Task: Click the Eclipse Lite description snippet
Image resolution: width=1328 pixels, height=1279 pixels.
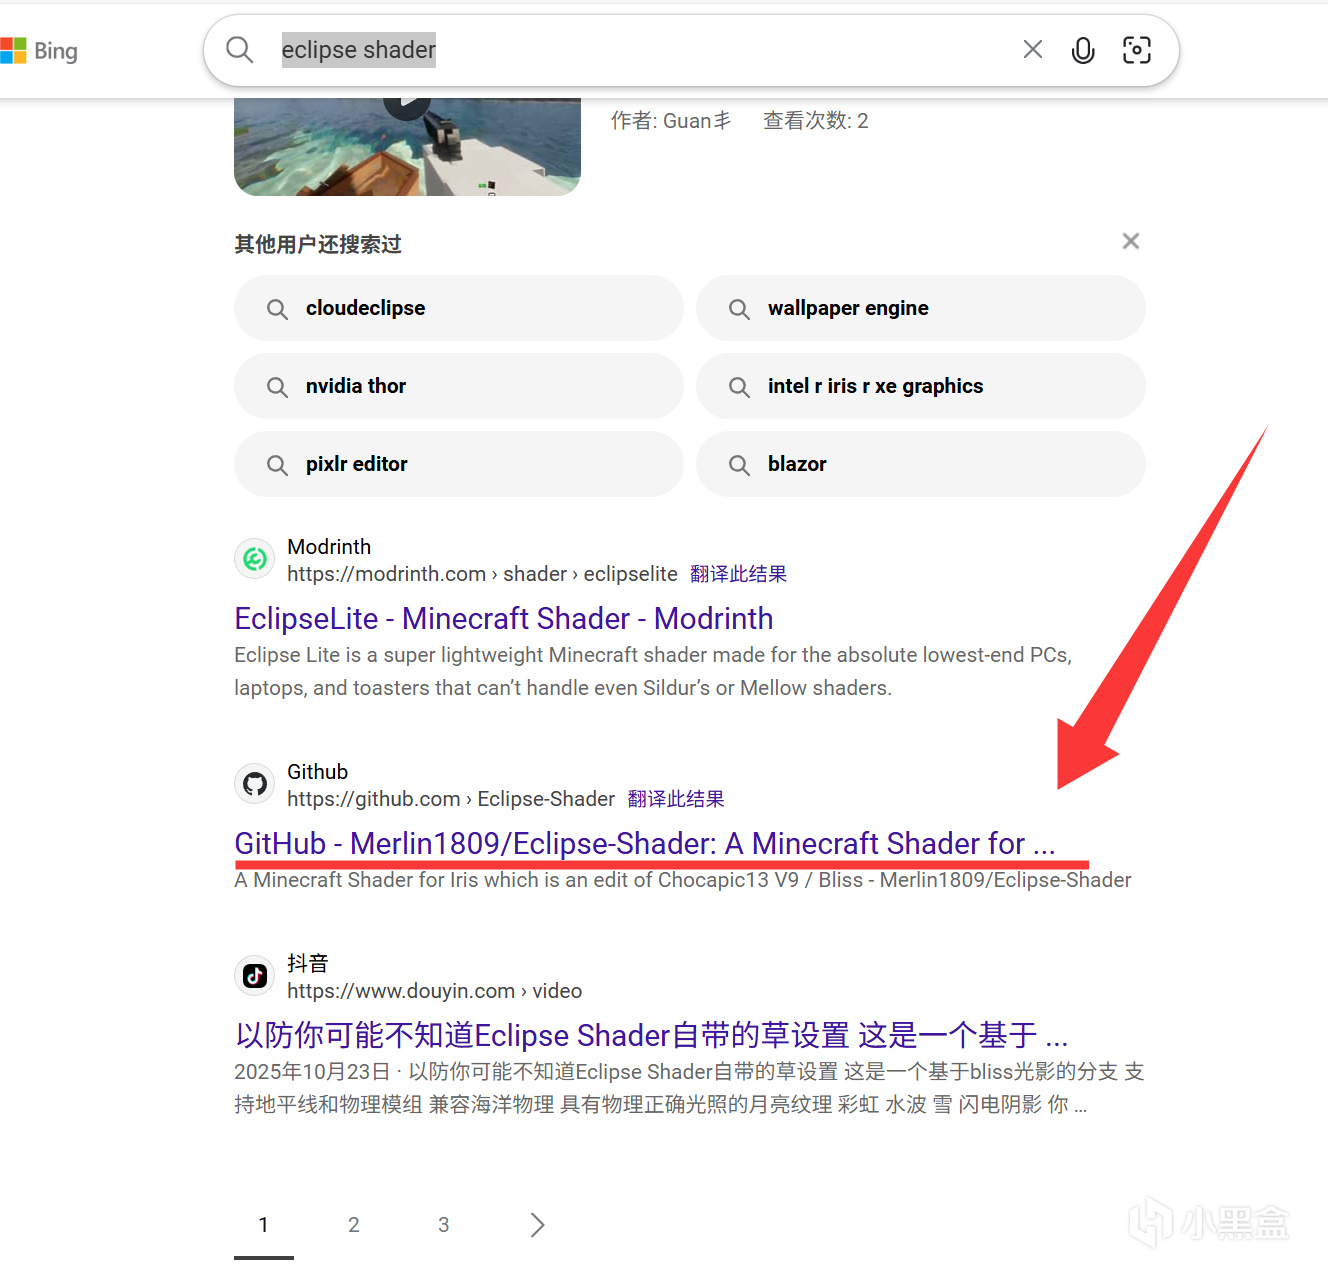Action: 653,671
